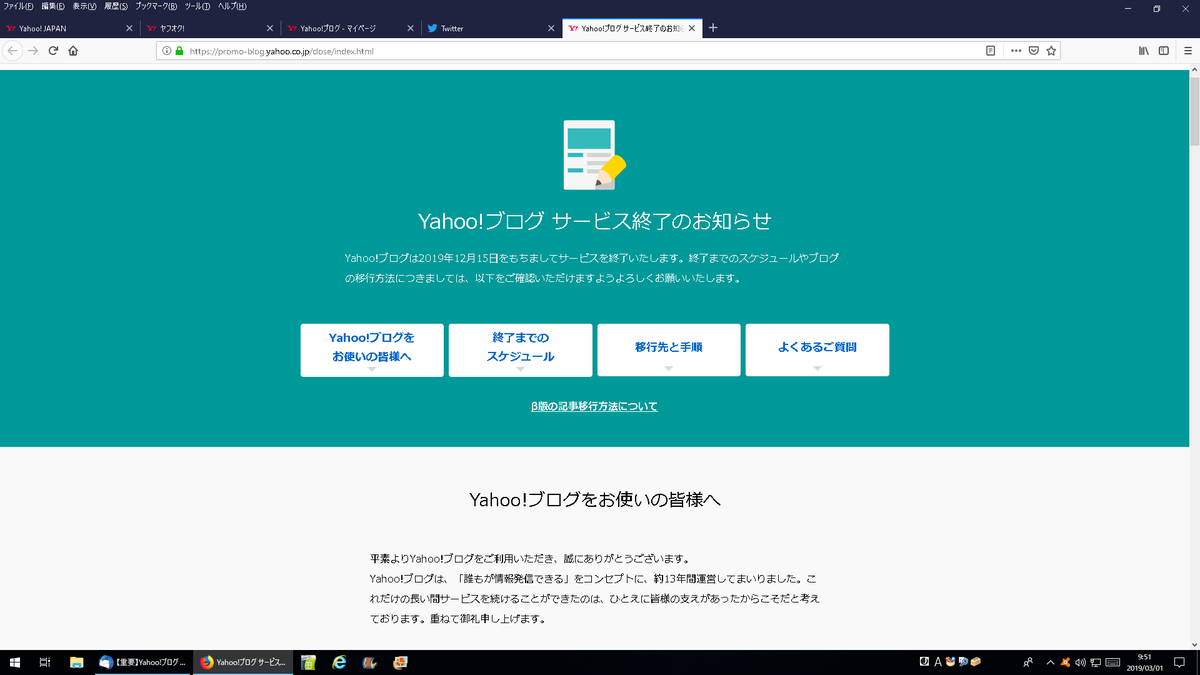Click the 終了までのスケジュール button

point(520,350)
